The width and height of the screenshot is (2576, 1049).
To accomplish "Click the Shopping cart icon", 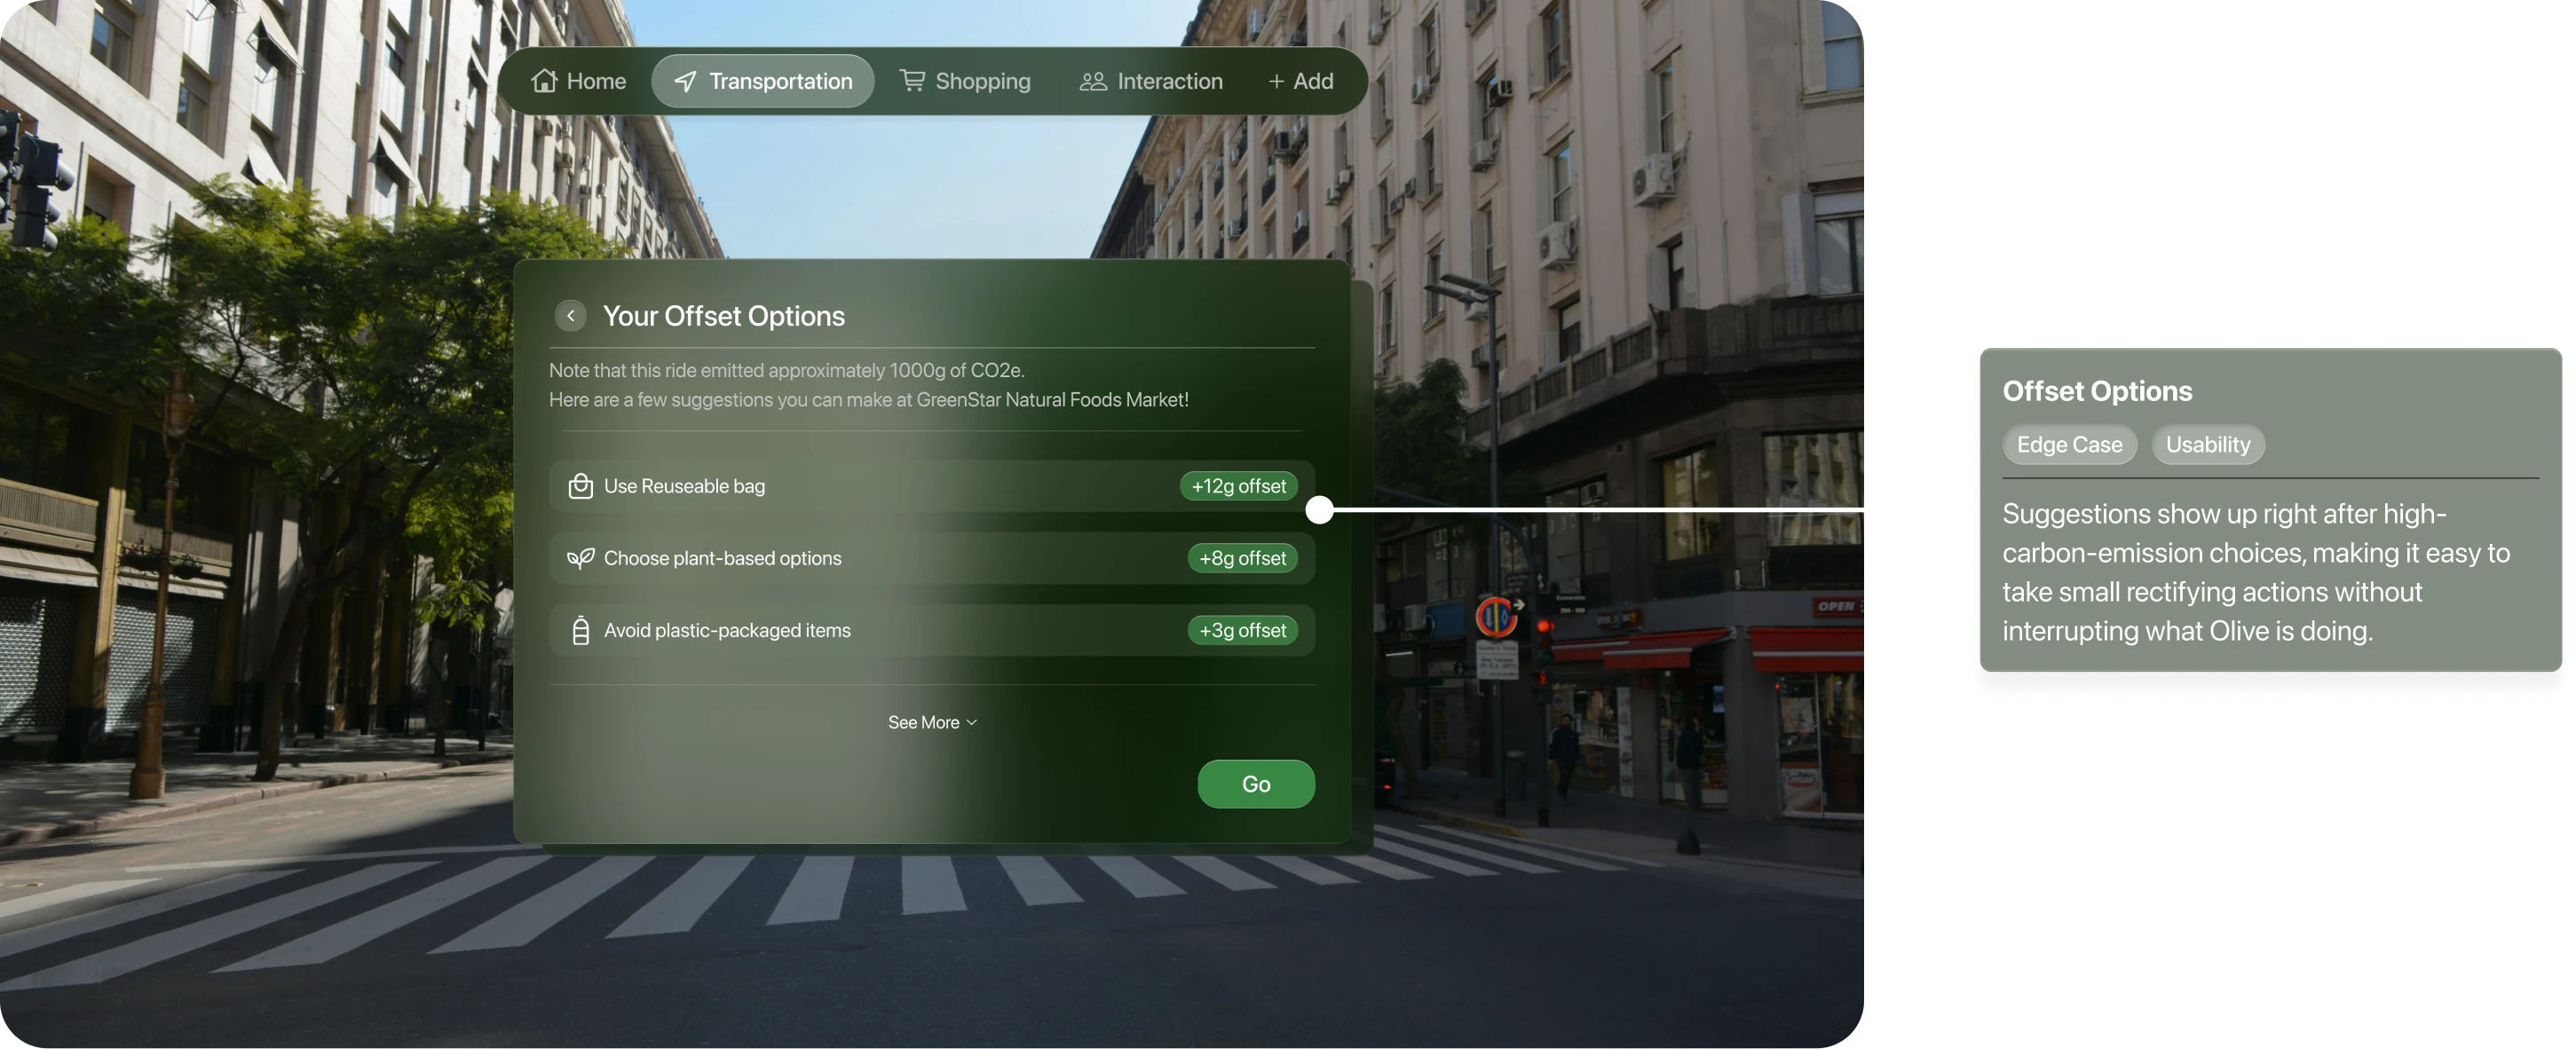I will click(912, 80).
